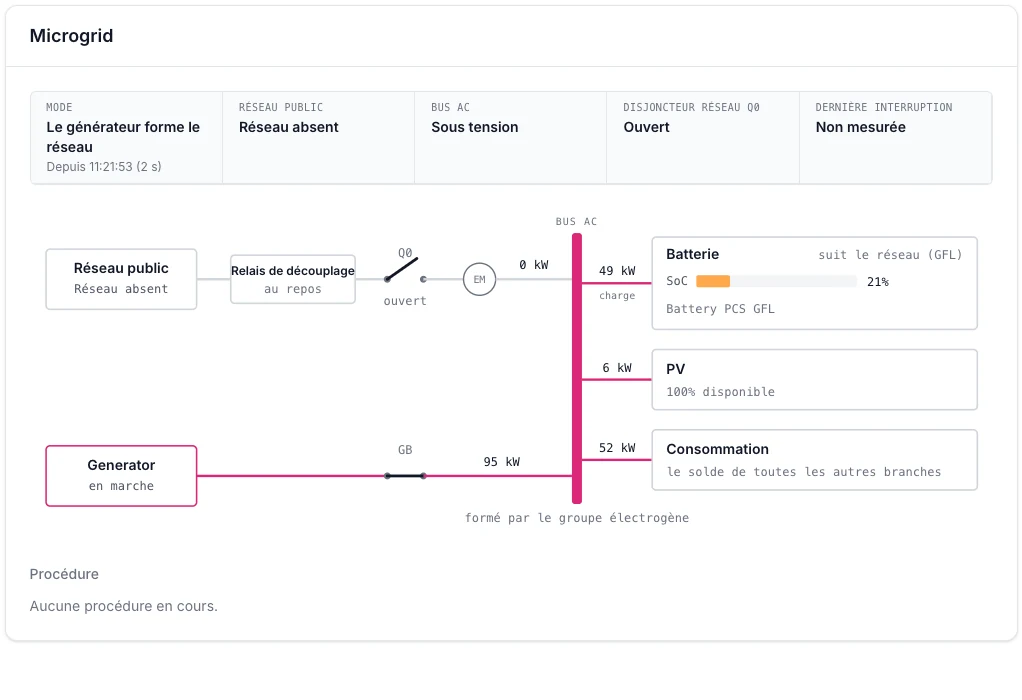Click the '52 kW' consumption power reading
The height and width of the screenshot is (700, 1022).
click(617, 448)
